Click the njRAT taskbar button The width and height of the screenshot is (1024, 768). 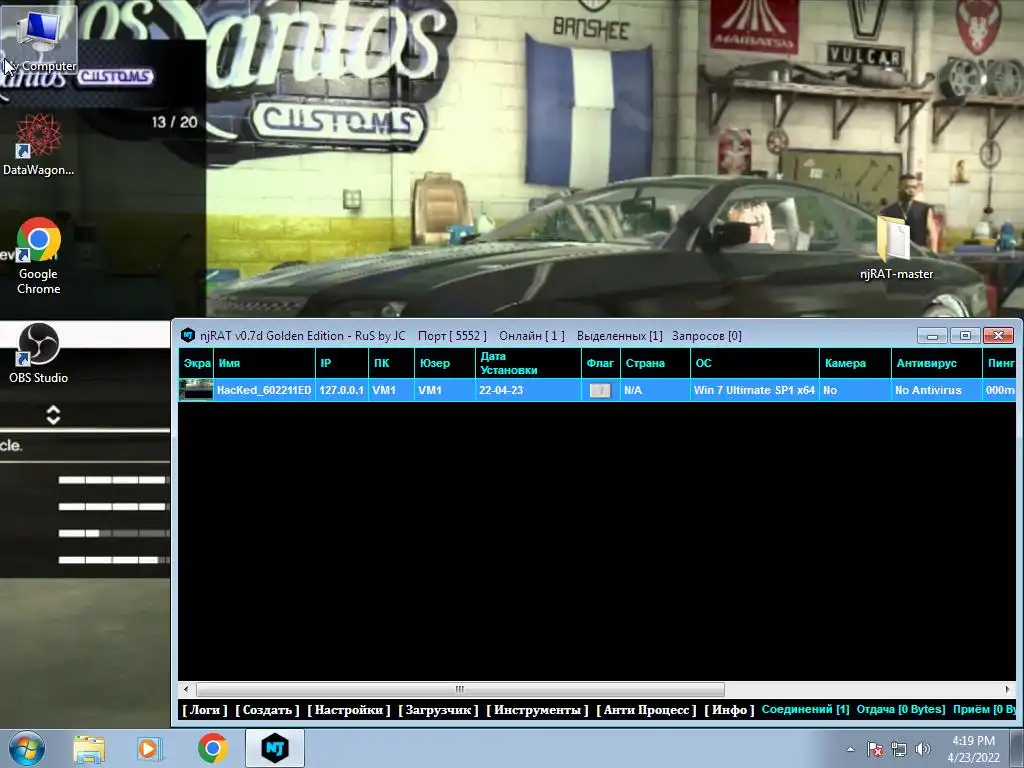(275, 748)
